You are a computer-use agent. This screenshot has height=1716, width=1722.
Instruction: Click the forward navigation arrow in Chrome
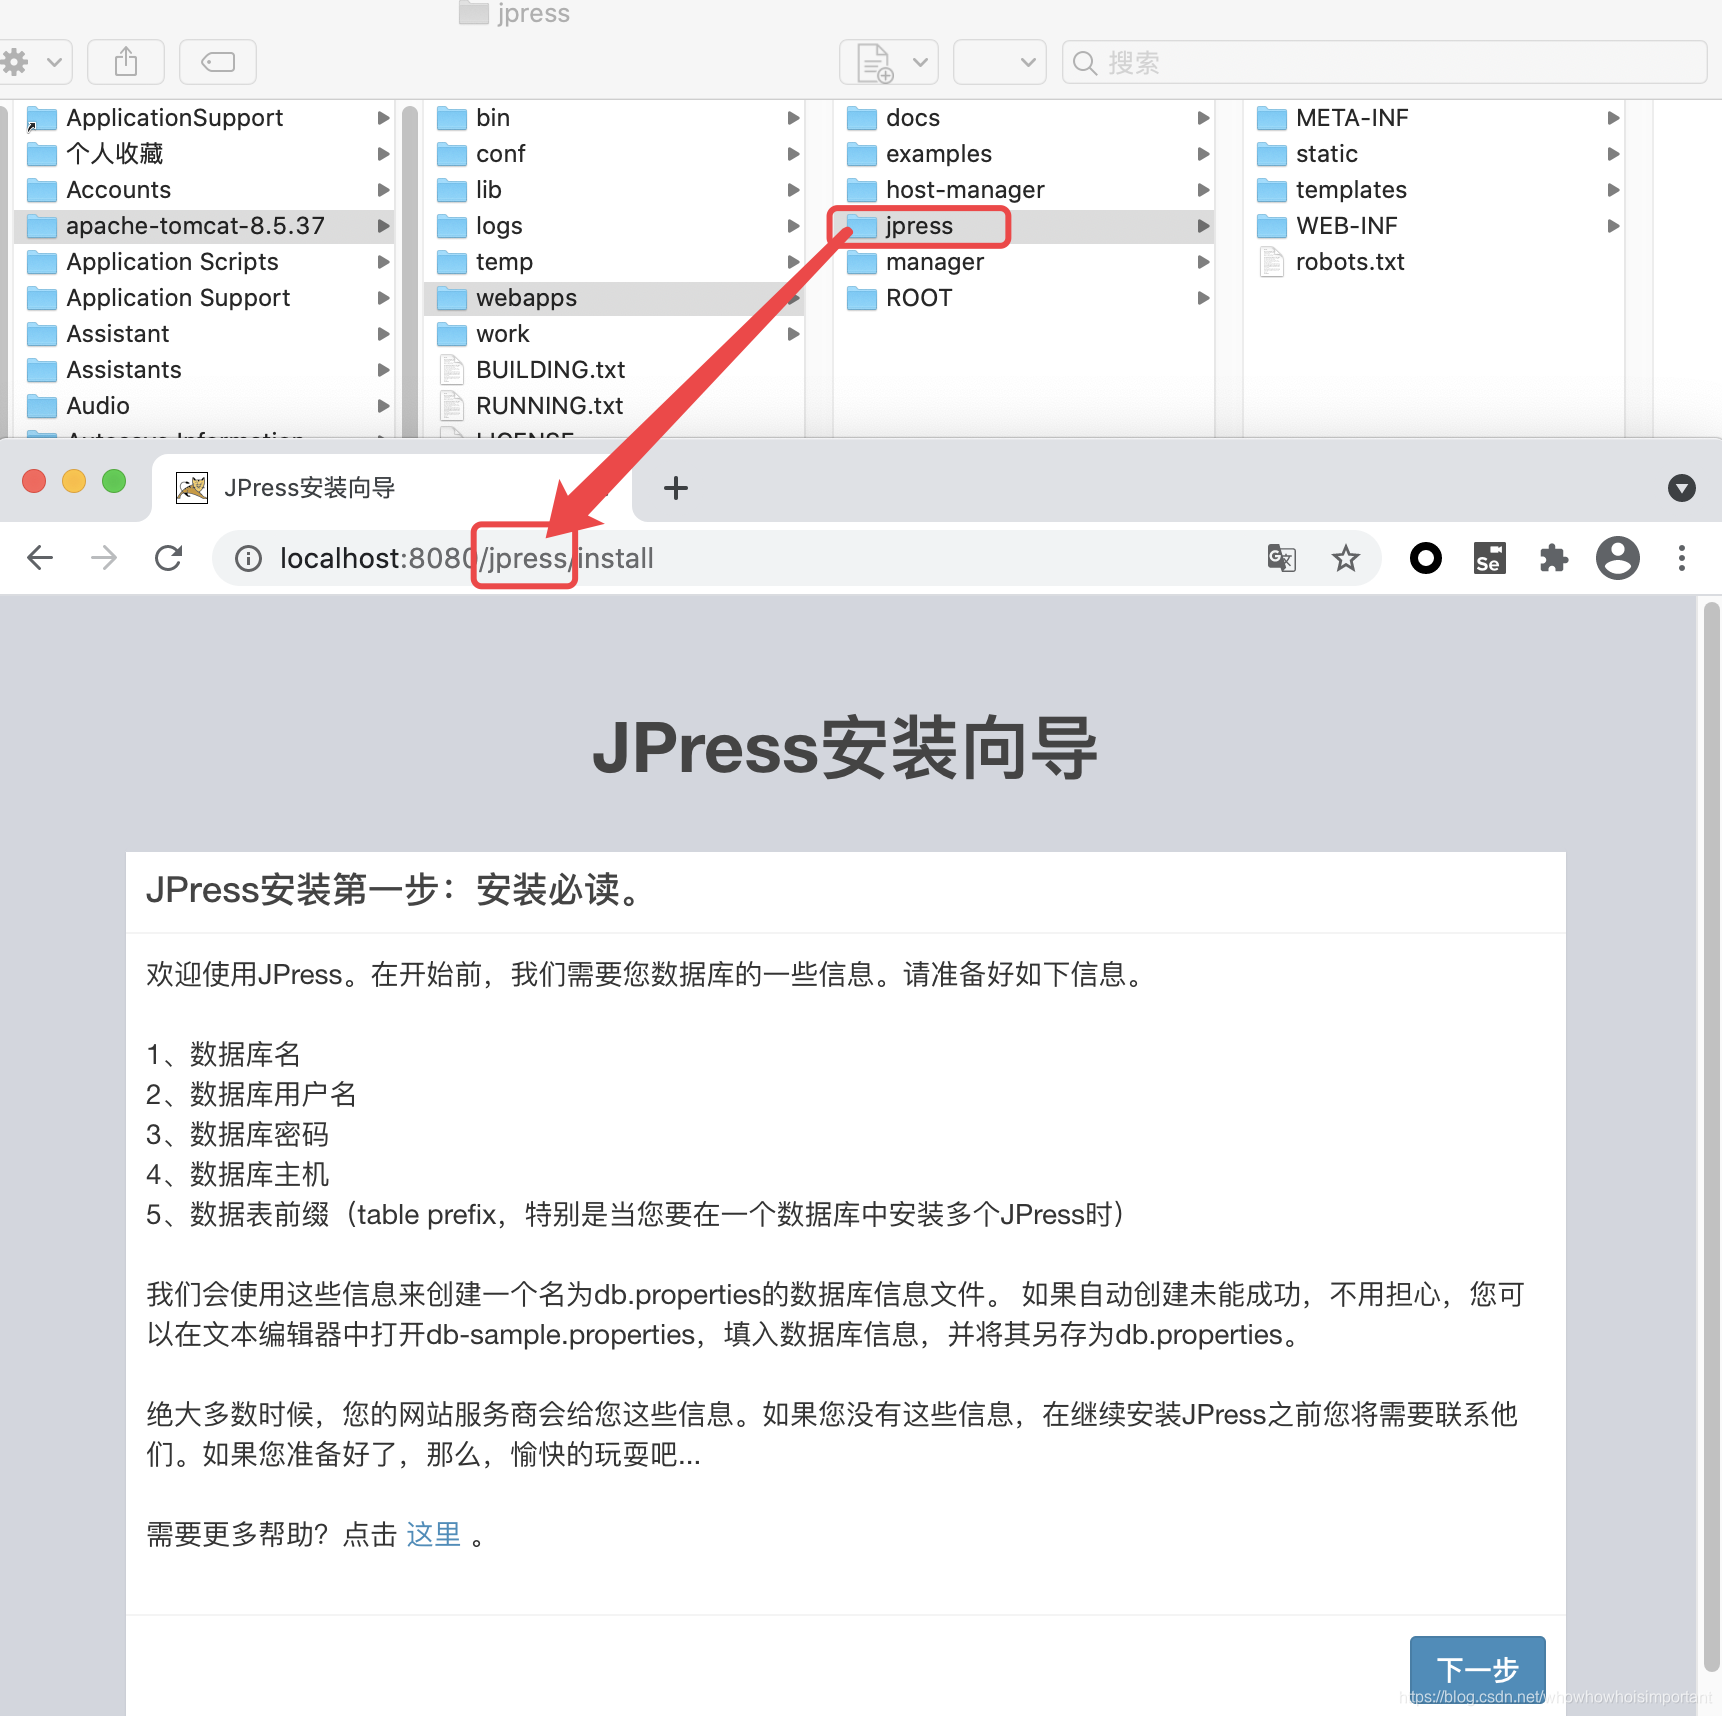(103, 558)
